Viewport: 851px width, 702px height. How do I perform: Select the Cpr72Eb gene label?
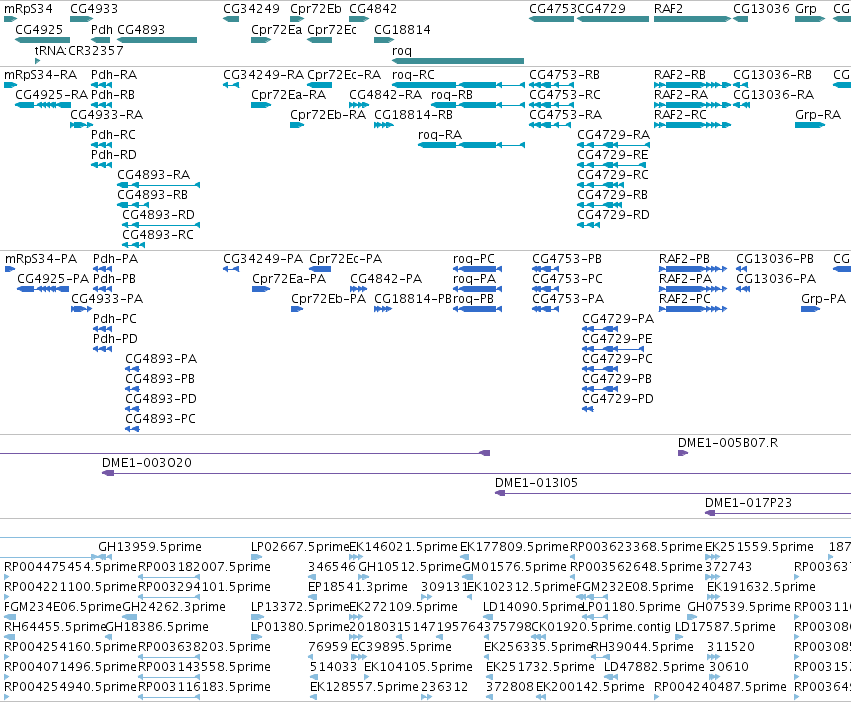click(x=316, y=9)
